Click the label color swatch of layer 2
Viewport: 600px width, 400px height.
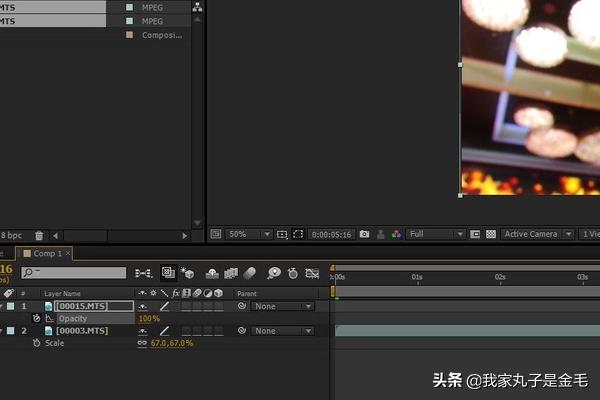pyautogui.click(x=10, y=331)
